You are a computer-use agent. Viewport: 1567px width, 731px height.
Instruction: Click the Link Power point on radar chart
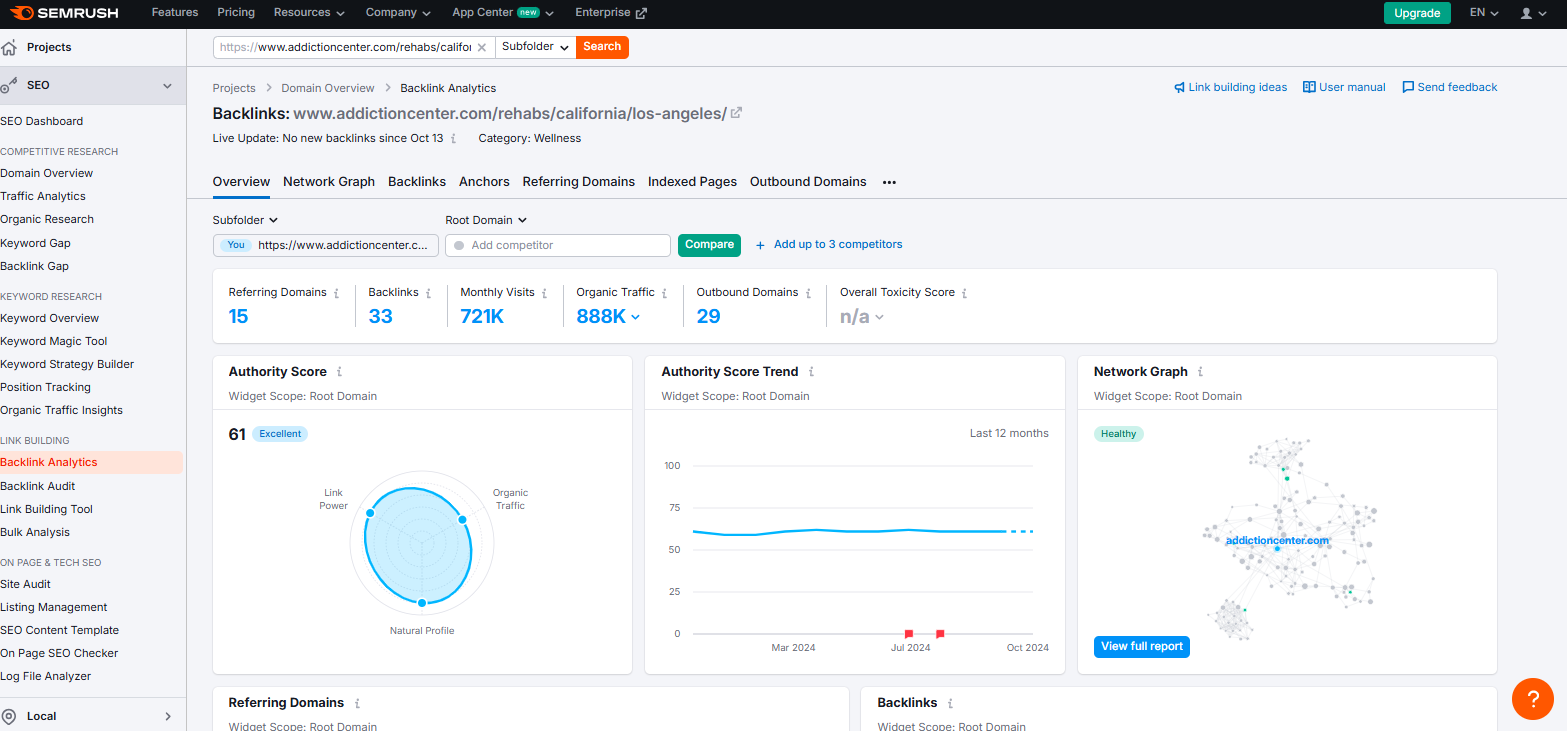click(370, 513)
